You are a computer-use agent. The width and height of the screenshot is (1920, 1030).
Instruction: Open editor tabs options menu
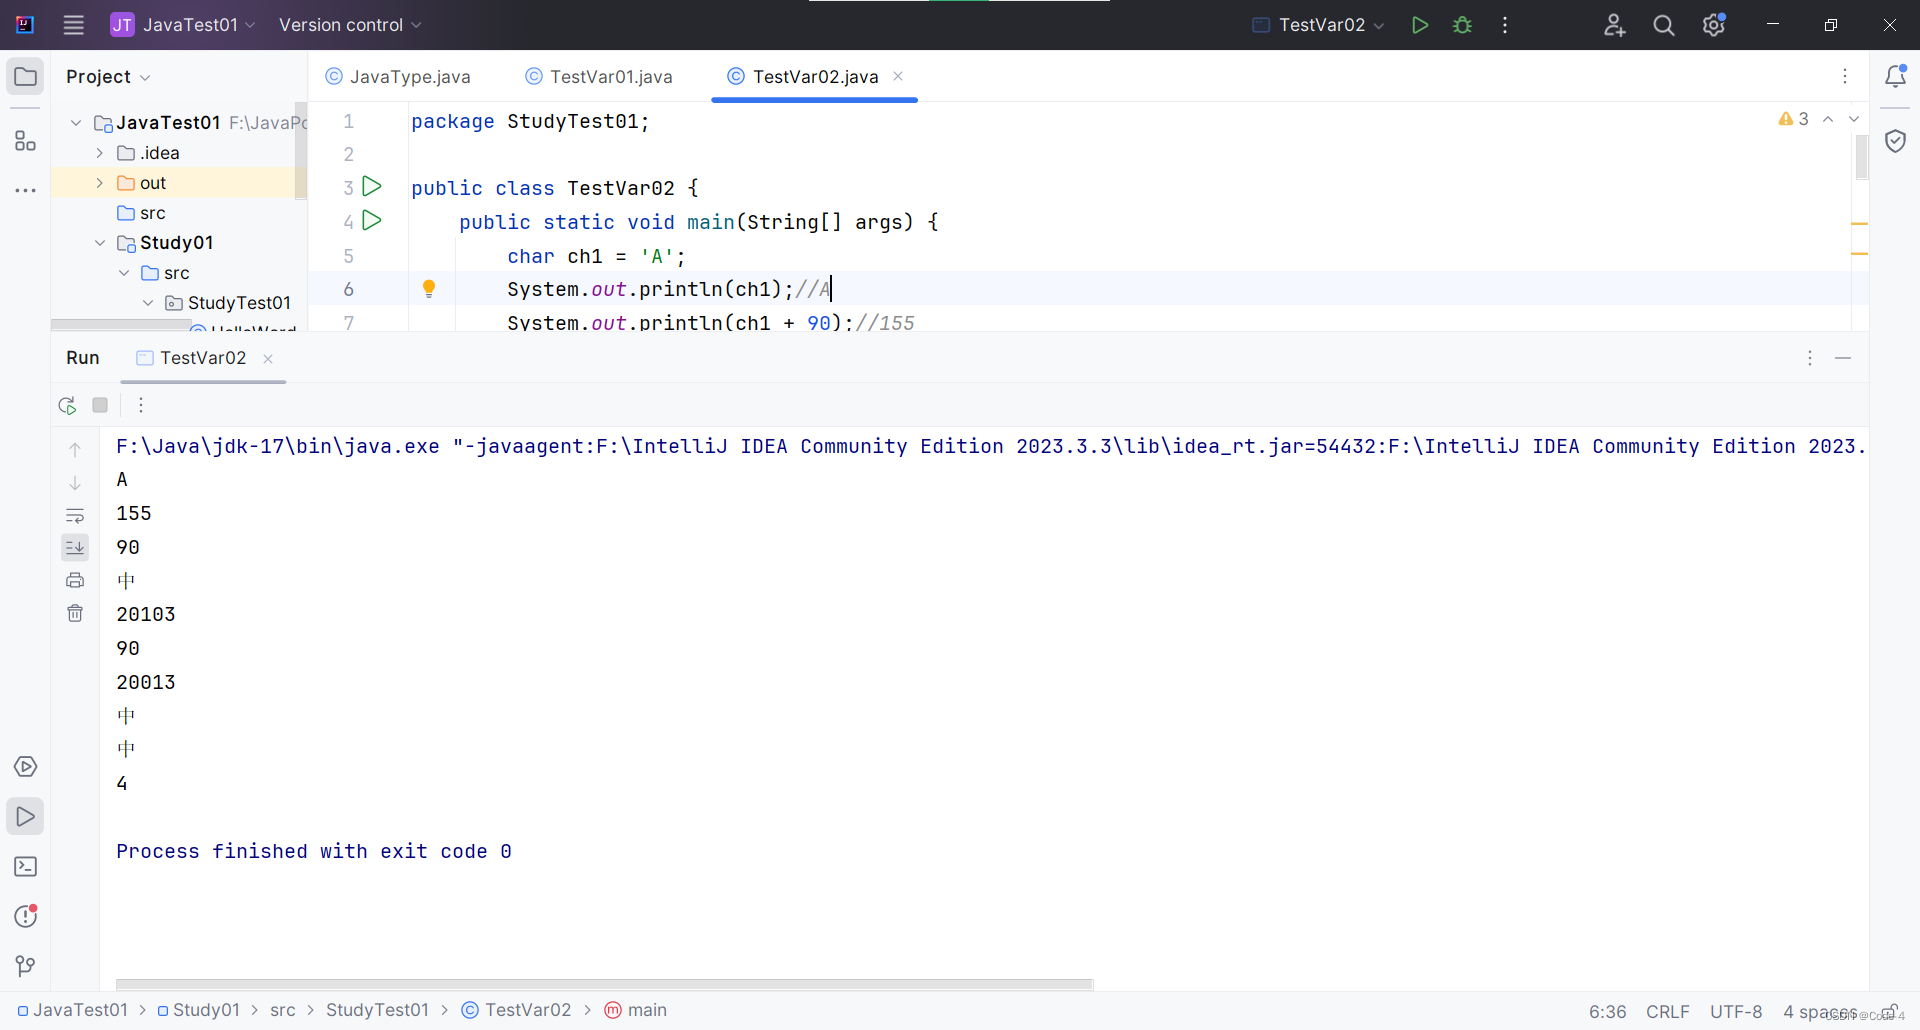point(1845,76)
